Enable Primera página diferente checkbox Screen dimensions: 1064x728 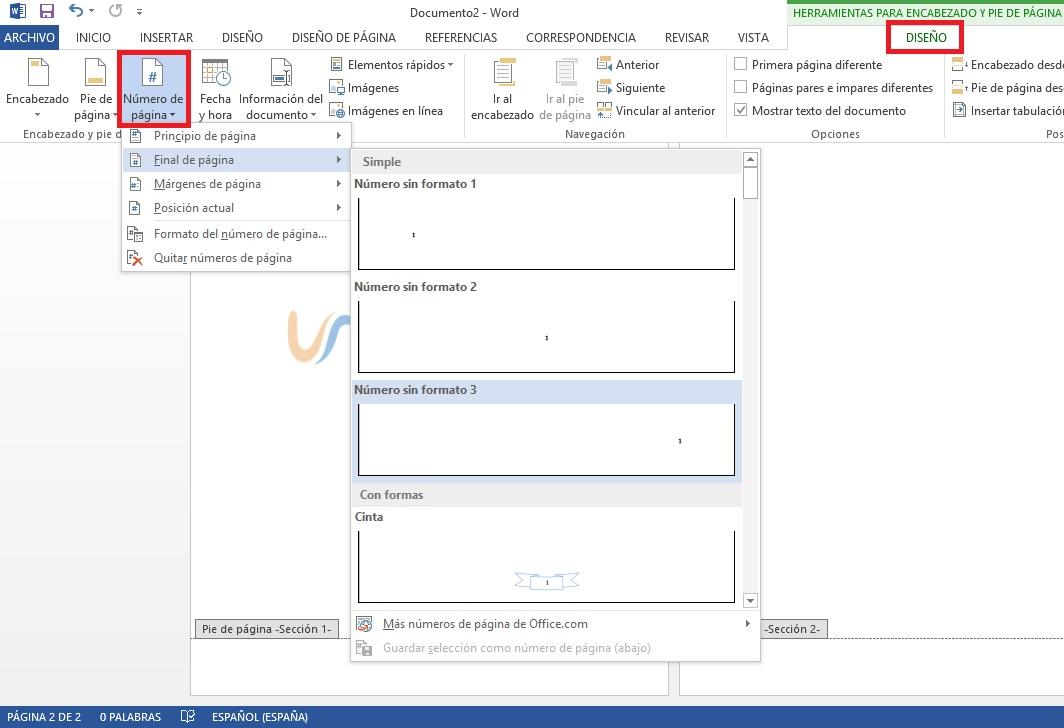click(741, 64)
